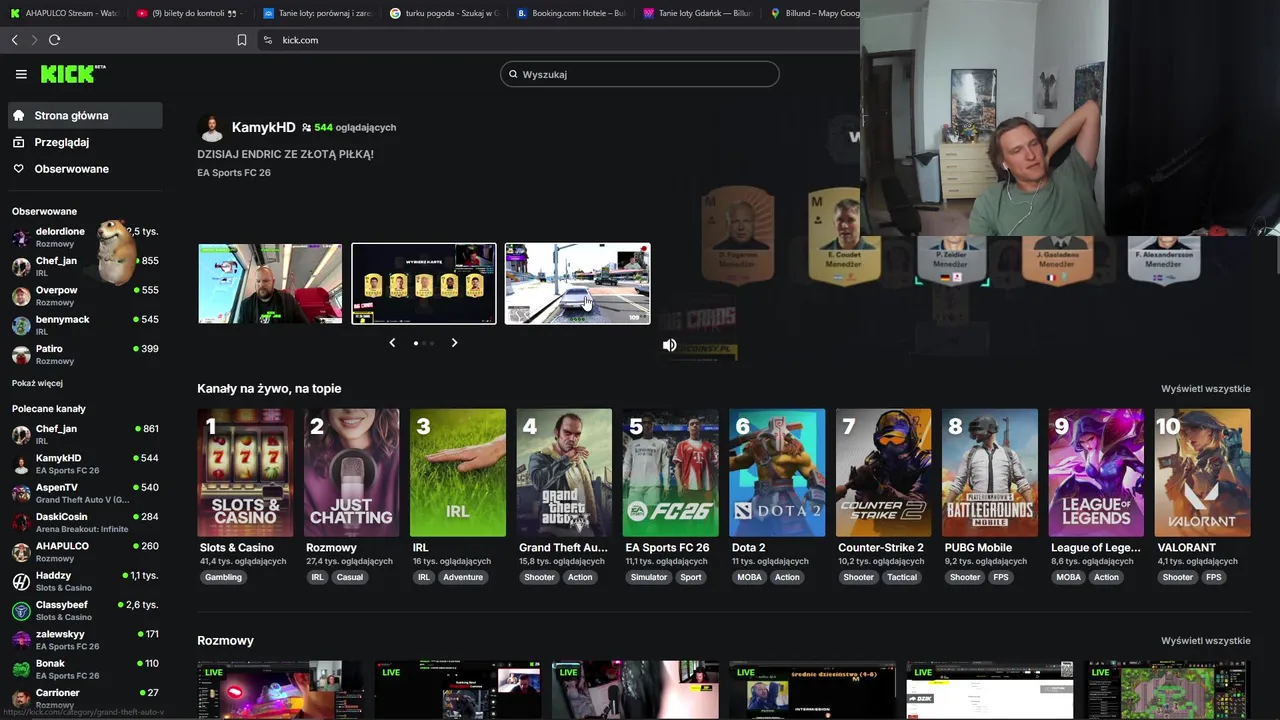Open EA Sports FC 26 category link under KamykHD
The width and height of the screenshot is (1280, 720).
coord(233,173)
